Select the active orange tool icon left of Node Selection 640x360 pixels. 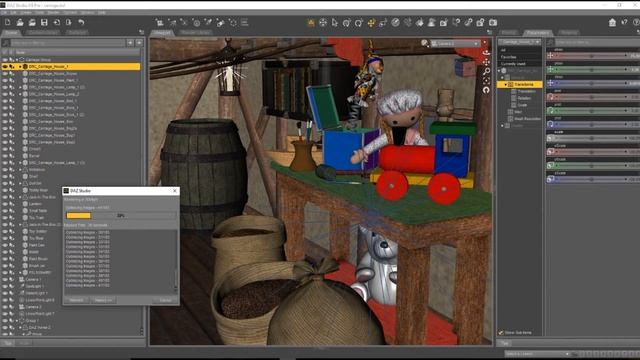click(311, 23)
